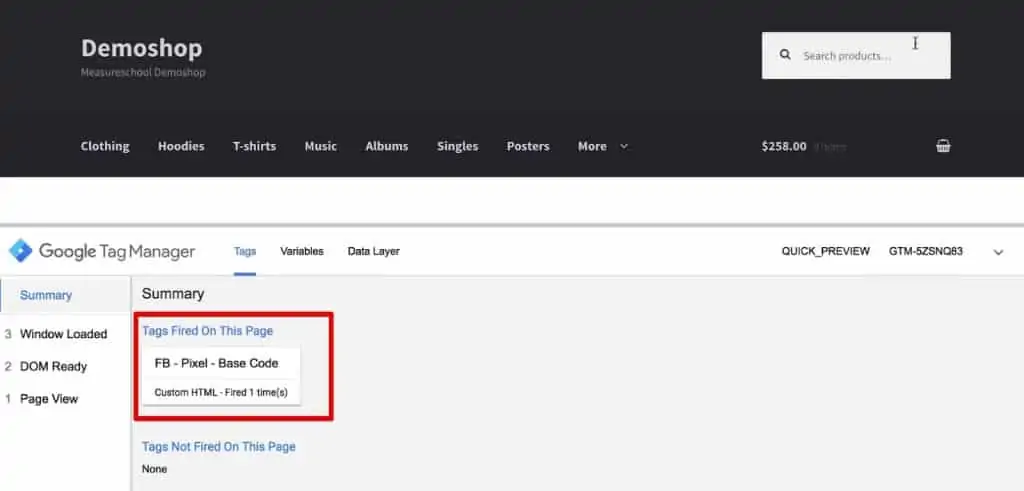Image resolution: width=1024 pixels, height=491 pixels.
Task: Click Tags Not Fired On This Page heading
Action: click(219, 447)
